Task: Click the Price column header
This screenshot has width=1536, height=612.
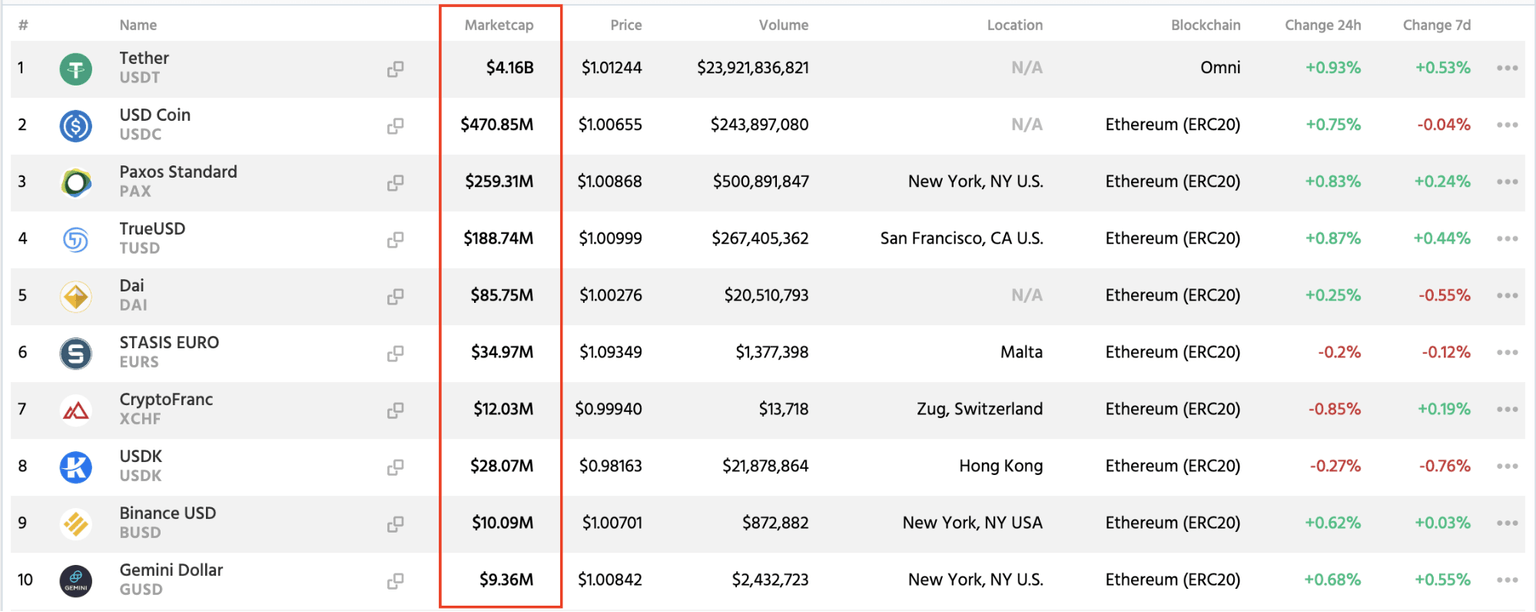Action: click(x=625, y=25)
